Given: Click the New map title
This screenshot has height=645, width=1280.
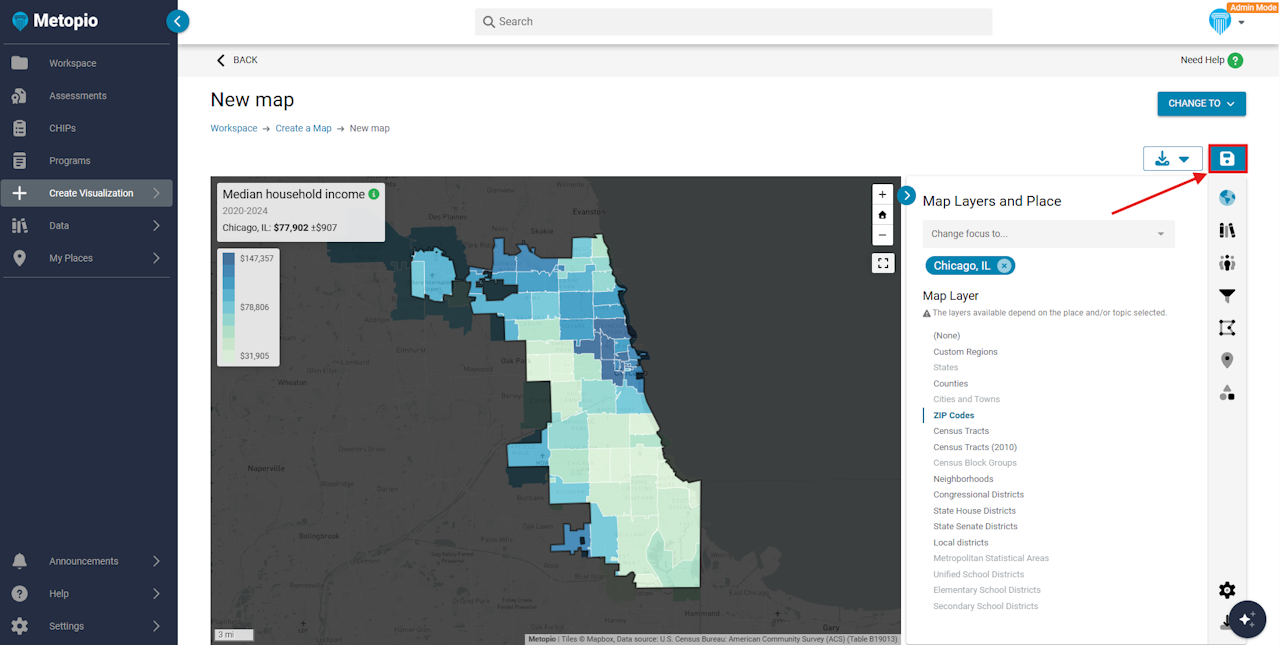Looking at the screenshot, I should click(252, 100).
